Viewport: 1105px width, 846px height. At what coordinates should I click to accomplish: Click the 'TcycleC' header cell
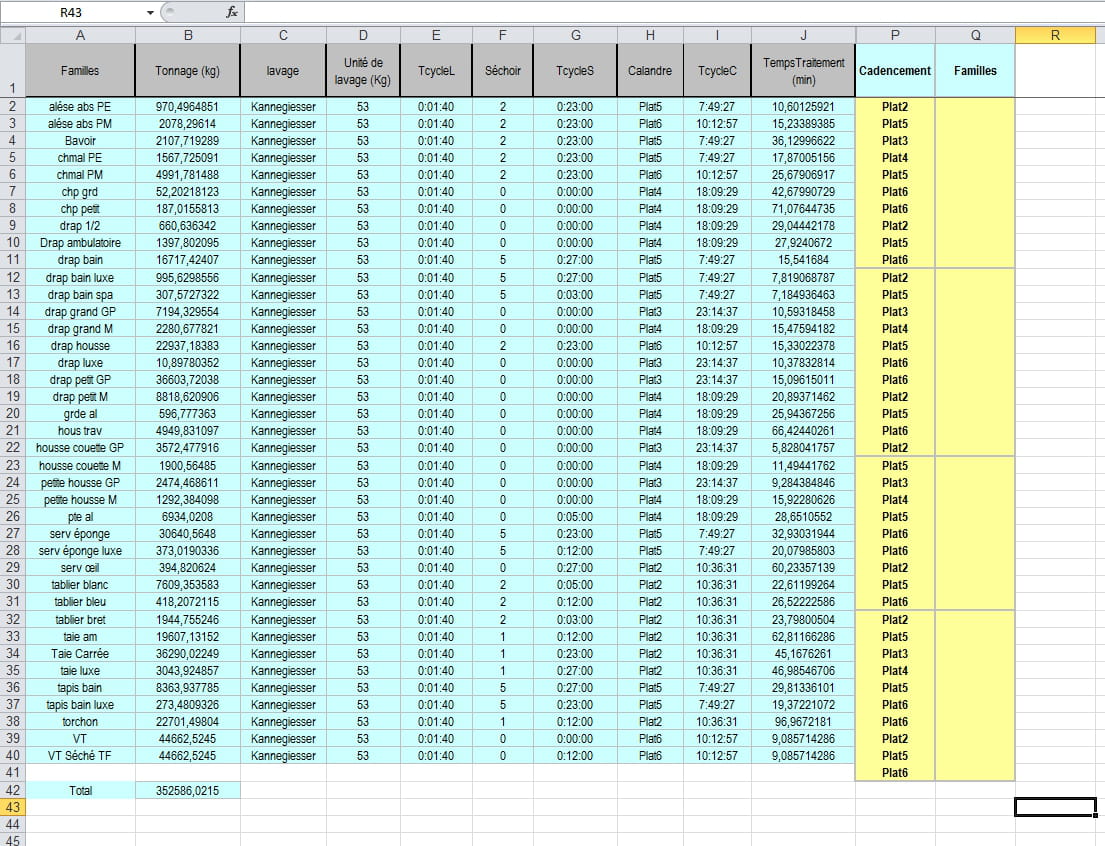coord(717,70)
